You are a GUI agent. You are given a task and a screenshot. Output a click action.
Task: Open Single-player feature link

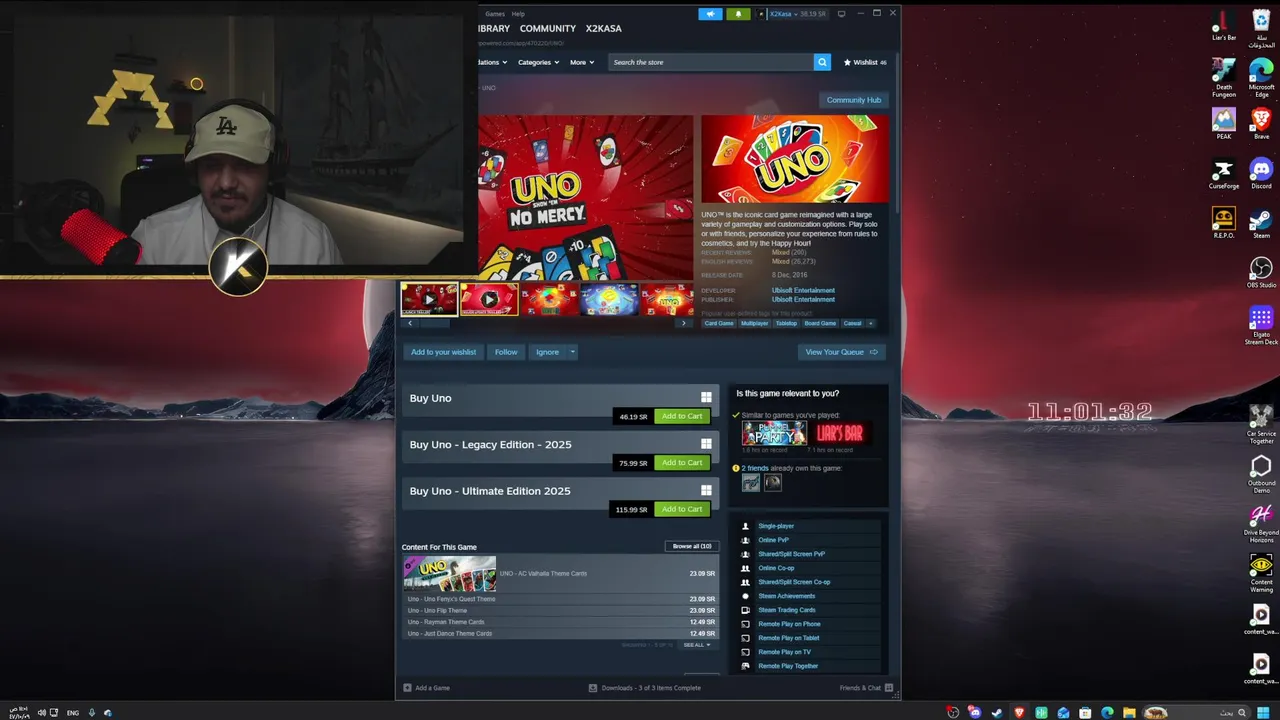[x=776, y=526]
